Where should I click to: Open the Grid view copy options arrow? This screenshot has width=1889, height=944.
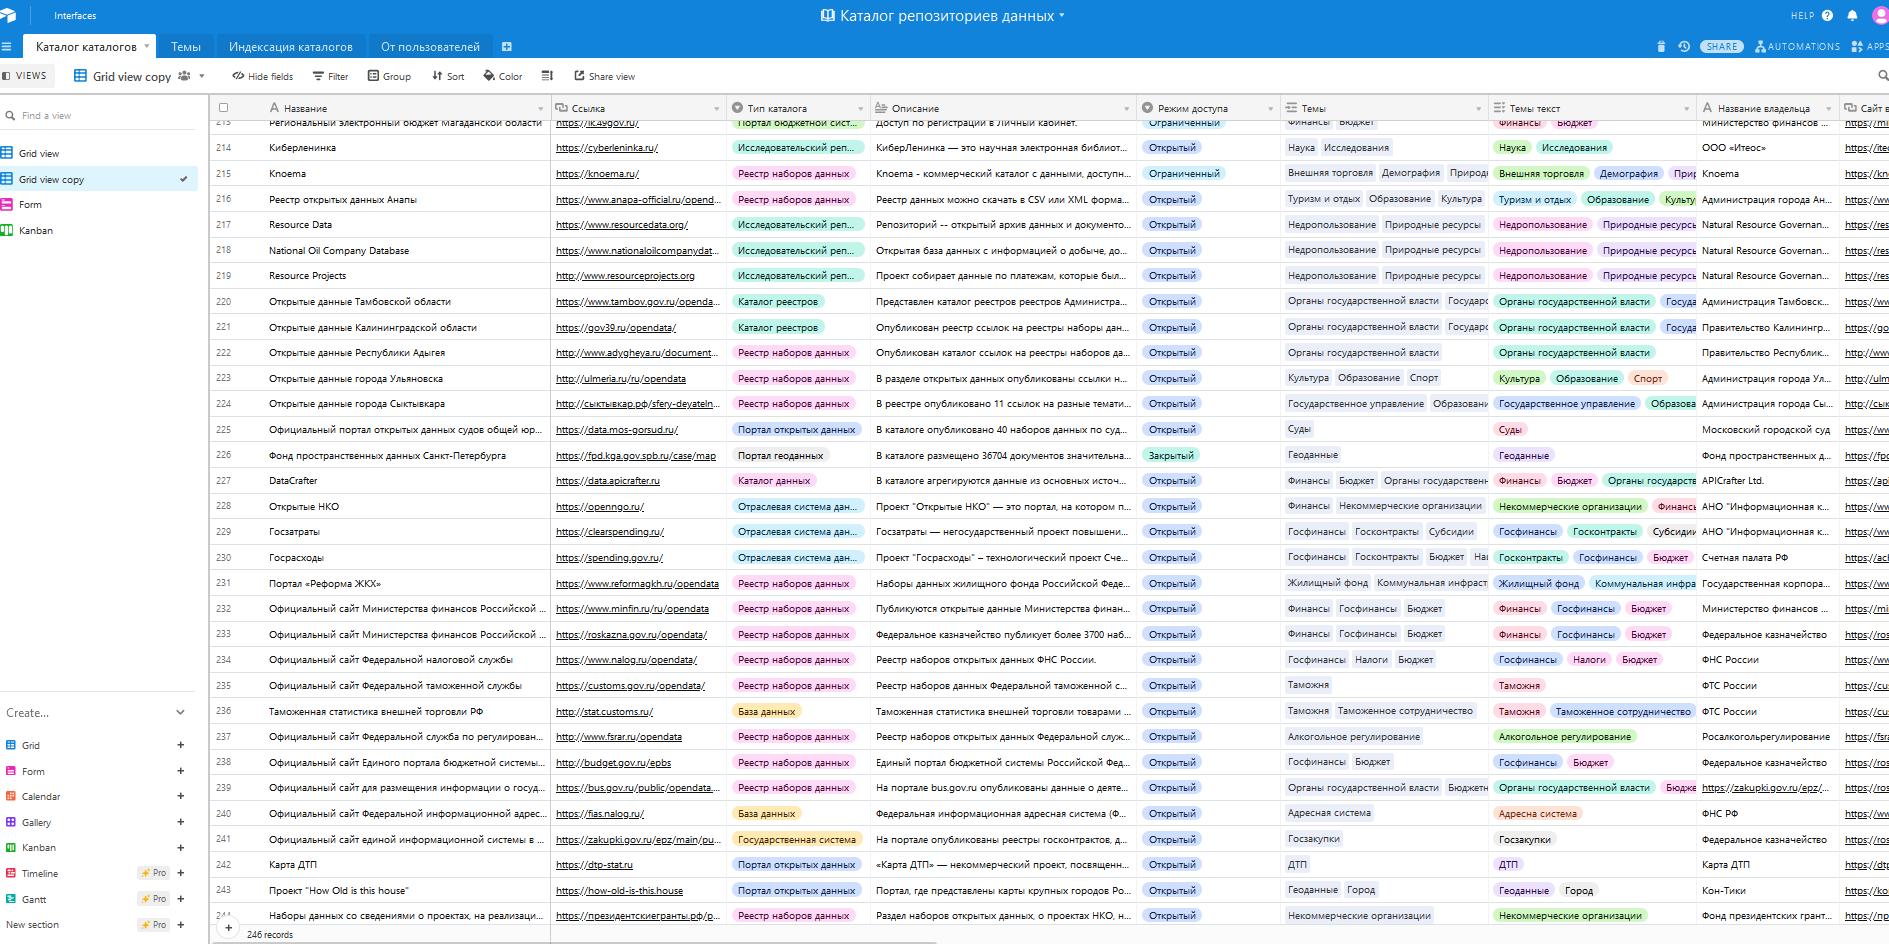pyautogui.click(x=202, y=76)
